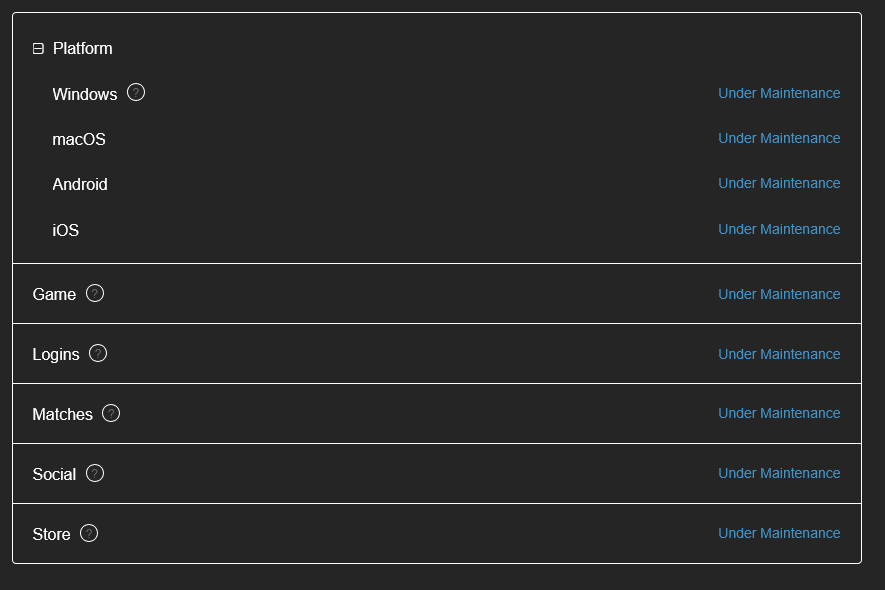The width and height of the screenshot is (885, 590).
Task: Select the Android platform entry
Action: pyautogui.click(x=80, y=184)
